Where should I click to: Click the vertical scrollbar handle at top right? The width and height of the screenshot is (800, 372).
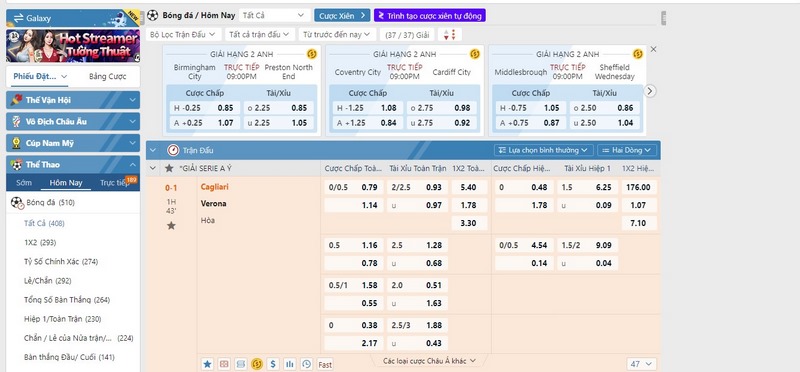[663, 18]
